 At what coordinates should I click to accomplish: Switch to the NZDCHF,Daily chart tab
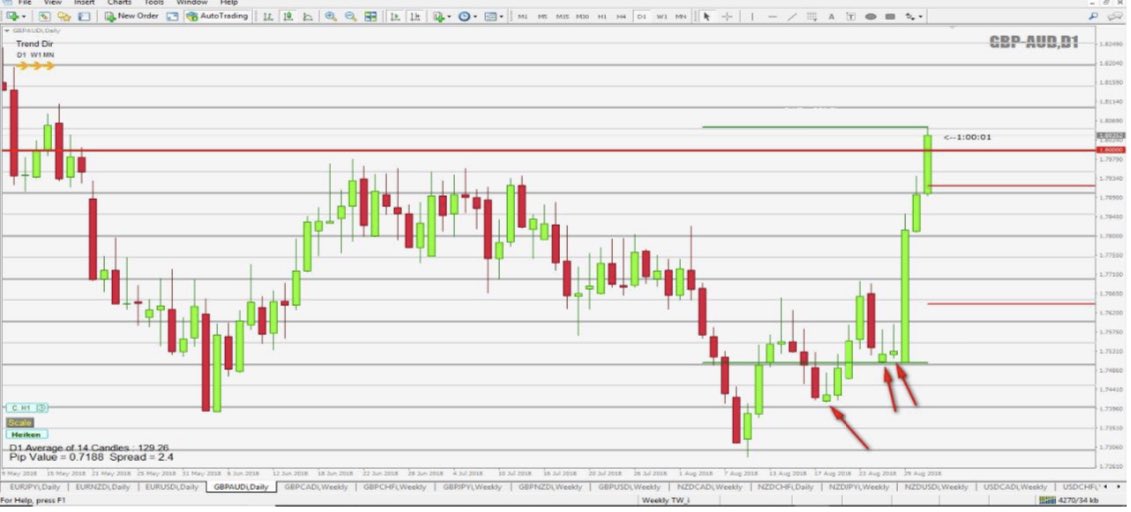coord(785,487)
